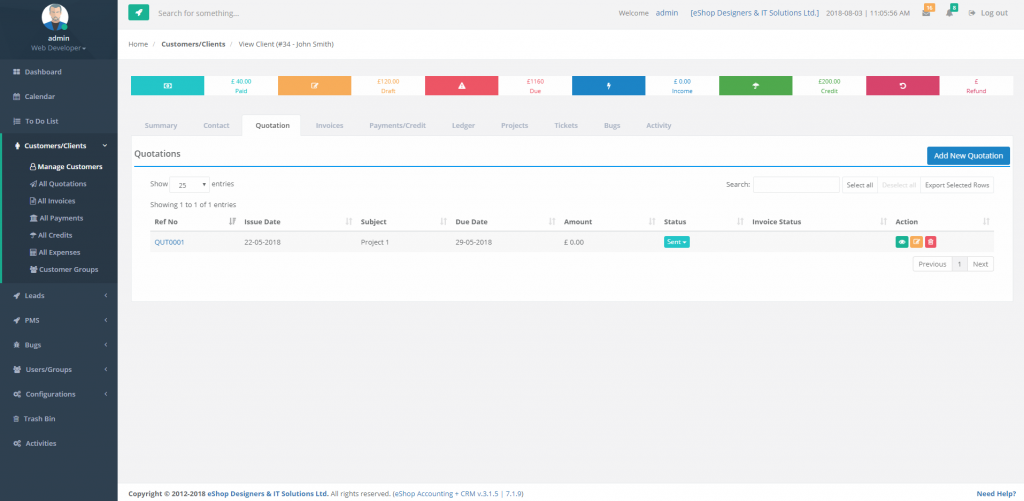Expand the Leads sidebar menu
Viewport: 1024px width, 501px height.
(59, 295)
